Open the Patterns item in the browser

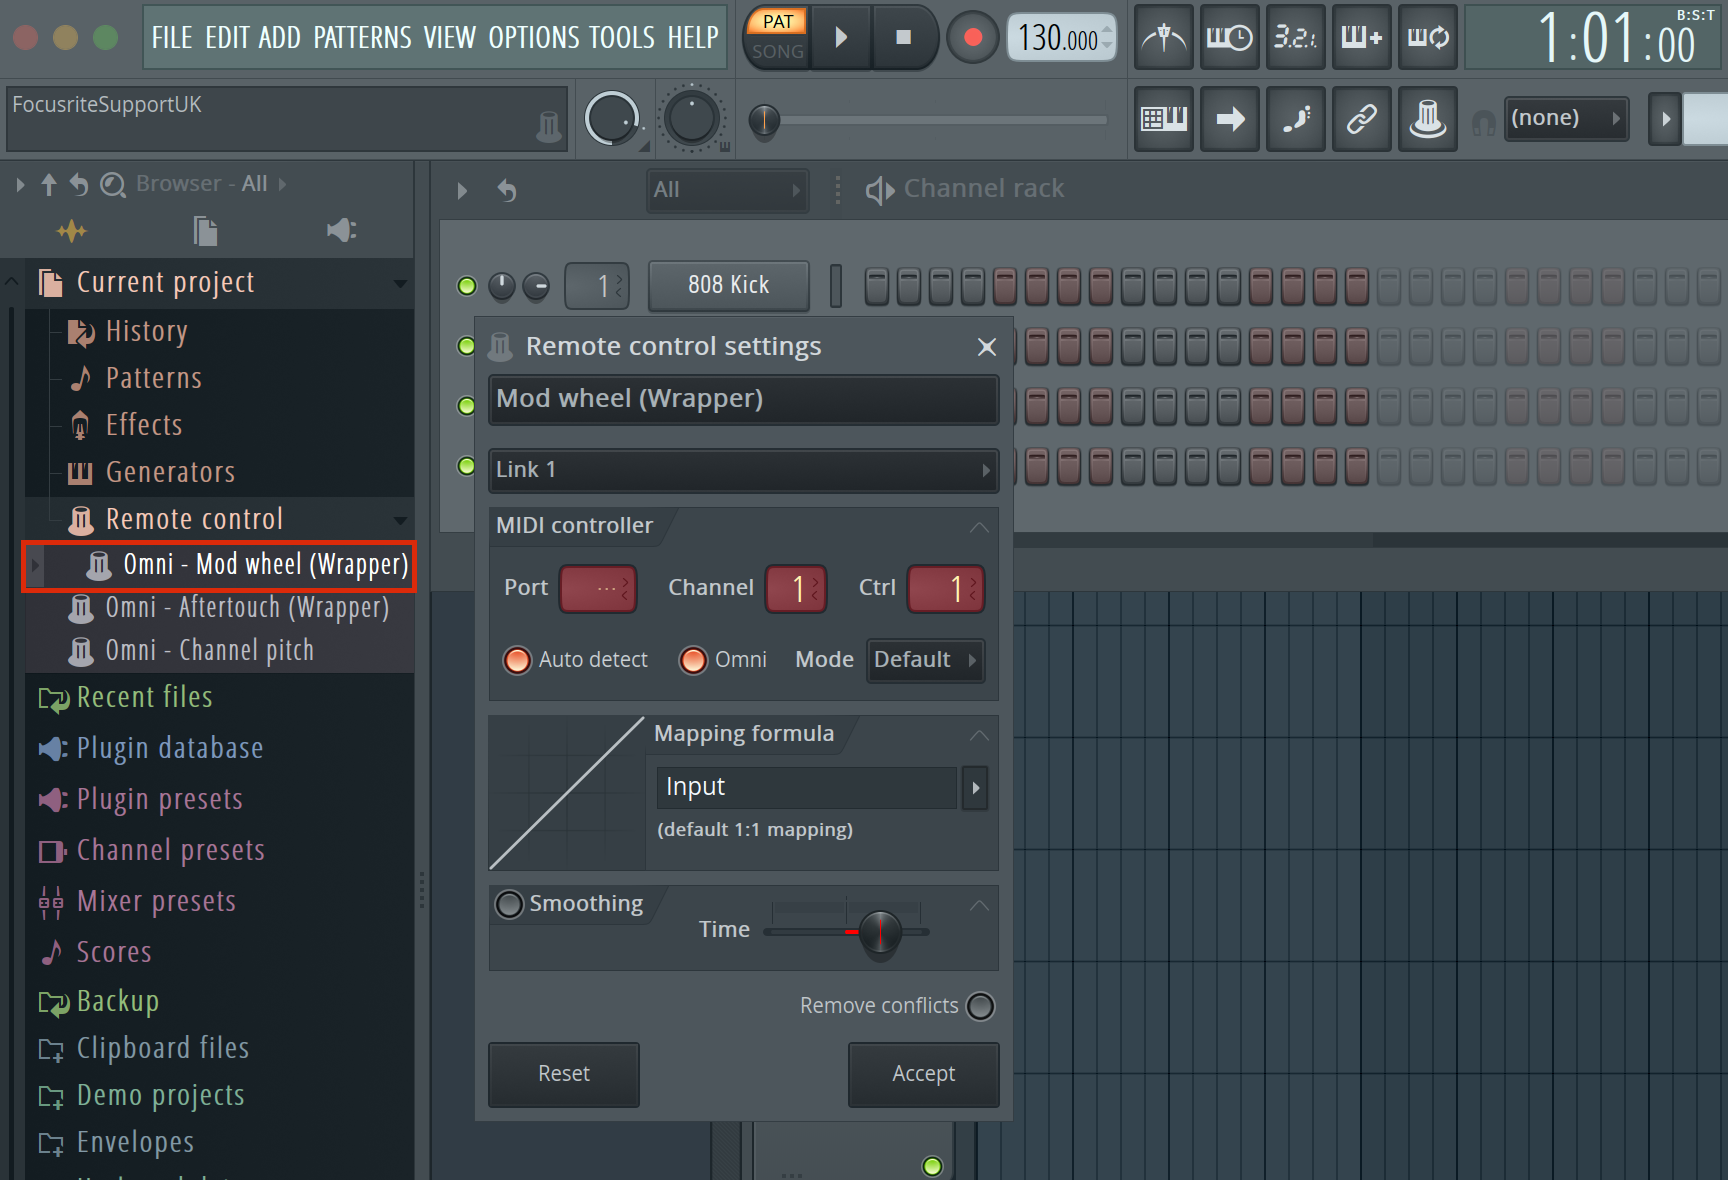click(x=153, y=378)
